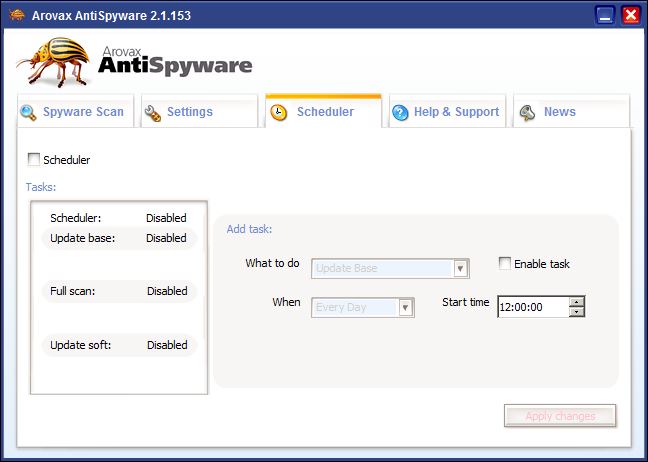Close the Arovax AntiSpyware window

[631, 16]
